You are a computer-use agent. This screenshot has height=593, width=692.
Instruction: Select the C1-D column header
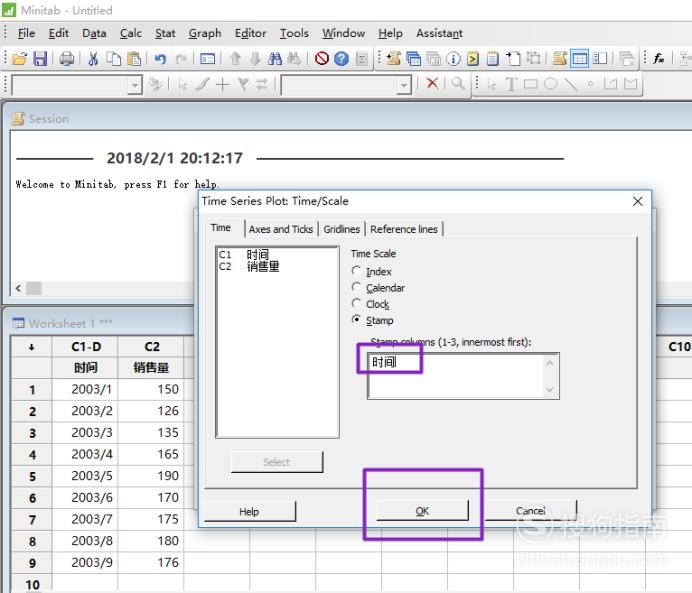tap(86, 347)
